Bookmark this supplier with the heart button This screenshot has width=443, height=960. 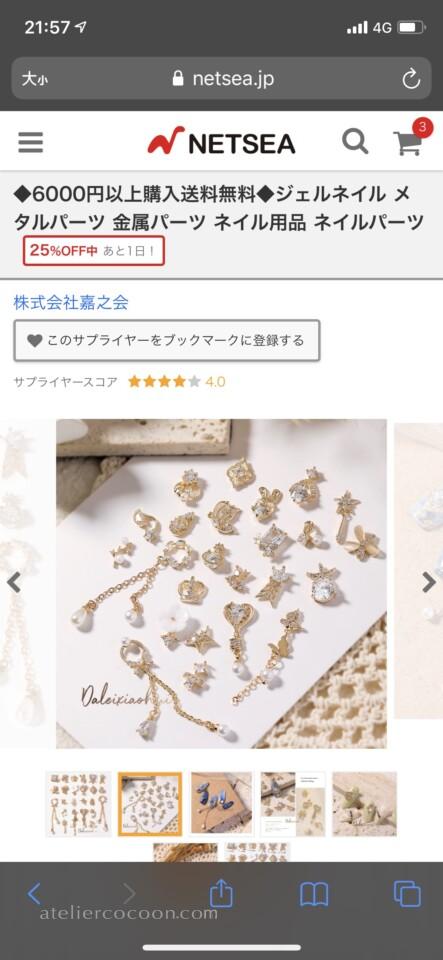click(x=167, y=340)
